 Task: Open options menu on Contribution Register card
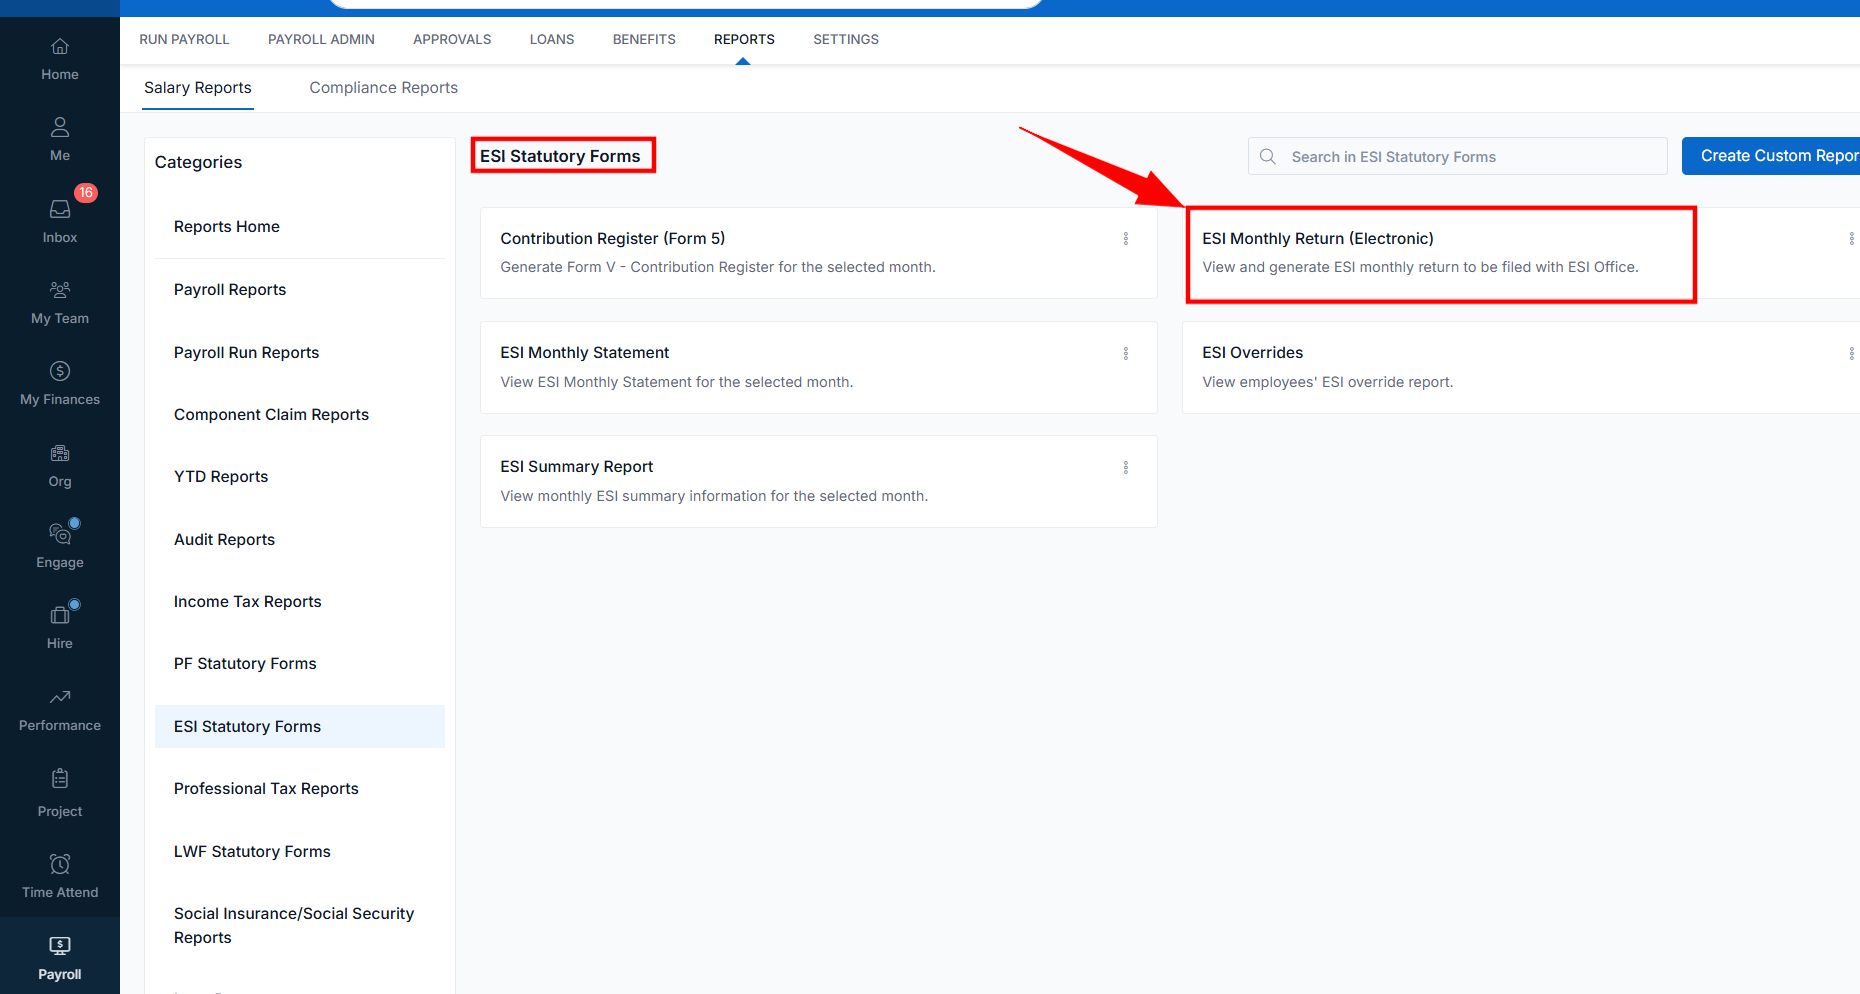(1126, 238)
